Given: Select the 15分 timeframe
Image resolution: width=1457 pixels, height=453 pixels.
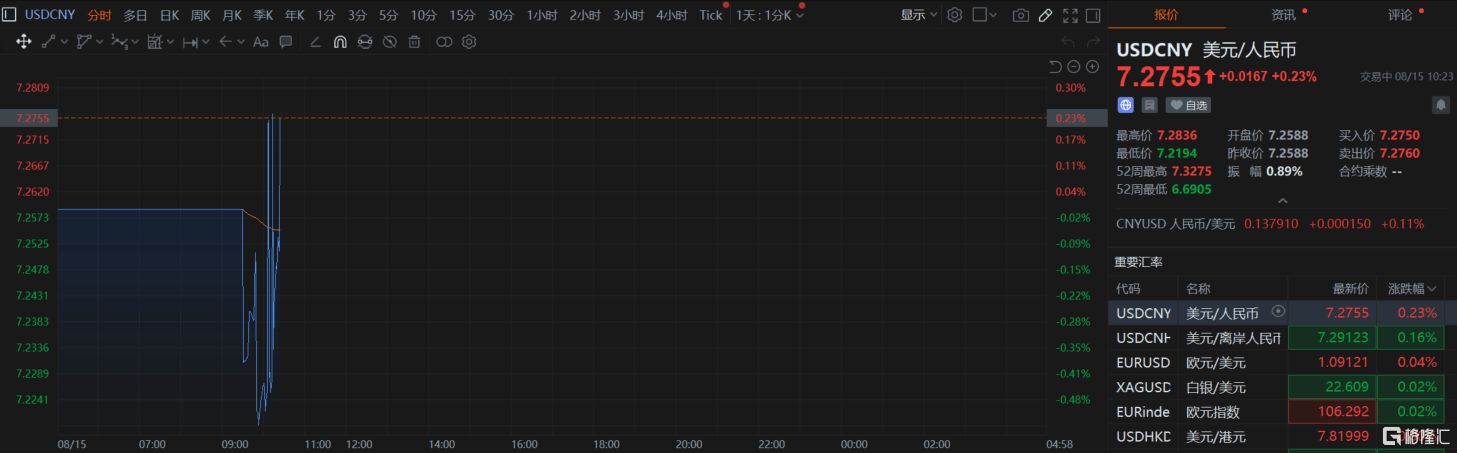Looking at the screenshot, I should click(462, 15).
